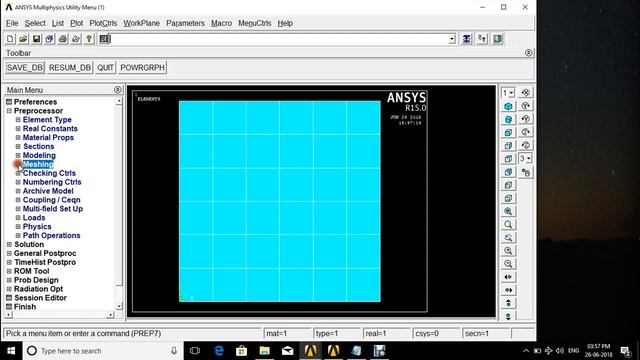Click the top rotate X icon

tap(526, 93)
